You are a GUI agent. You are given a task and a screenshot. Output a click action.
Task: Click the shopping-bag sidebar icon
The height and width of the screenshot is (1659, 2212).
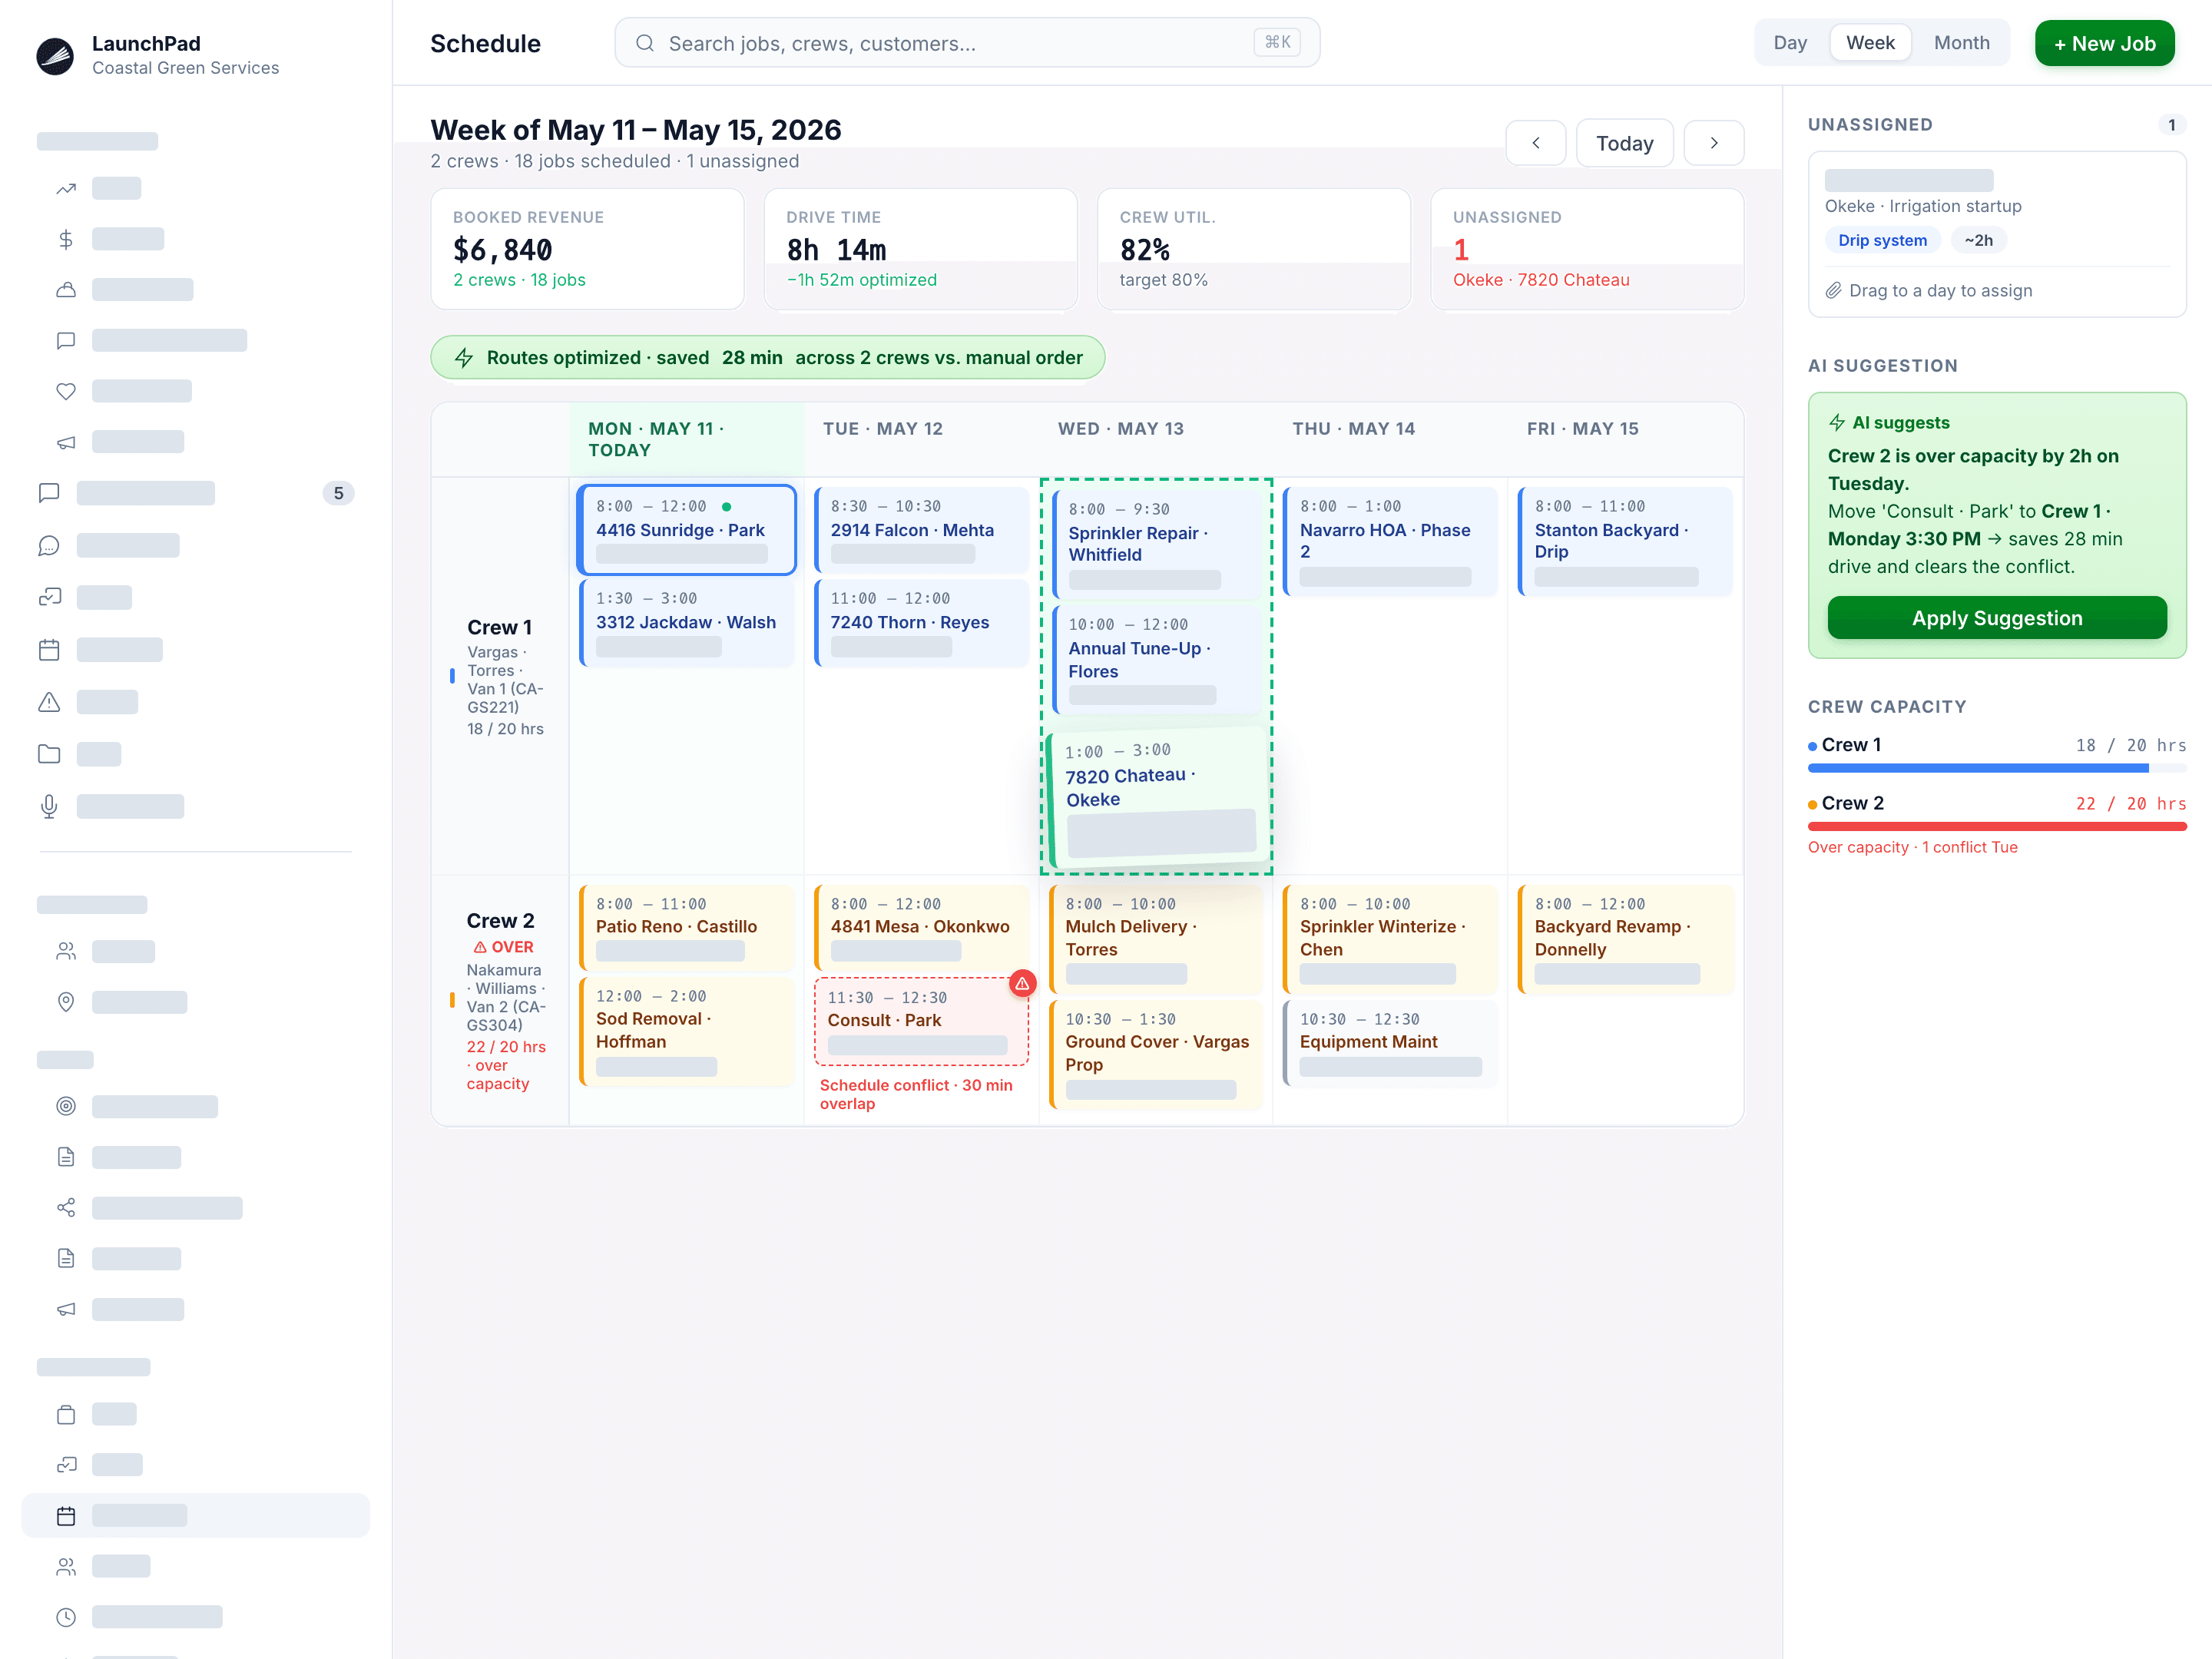66,1414
